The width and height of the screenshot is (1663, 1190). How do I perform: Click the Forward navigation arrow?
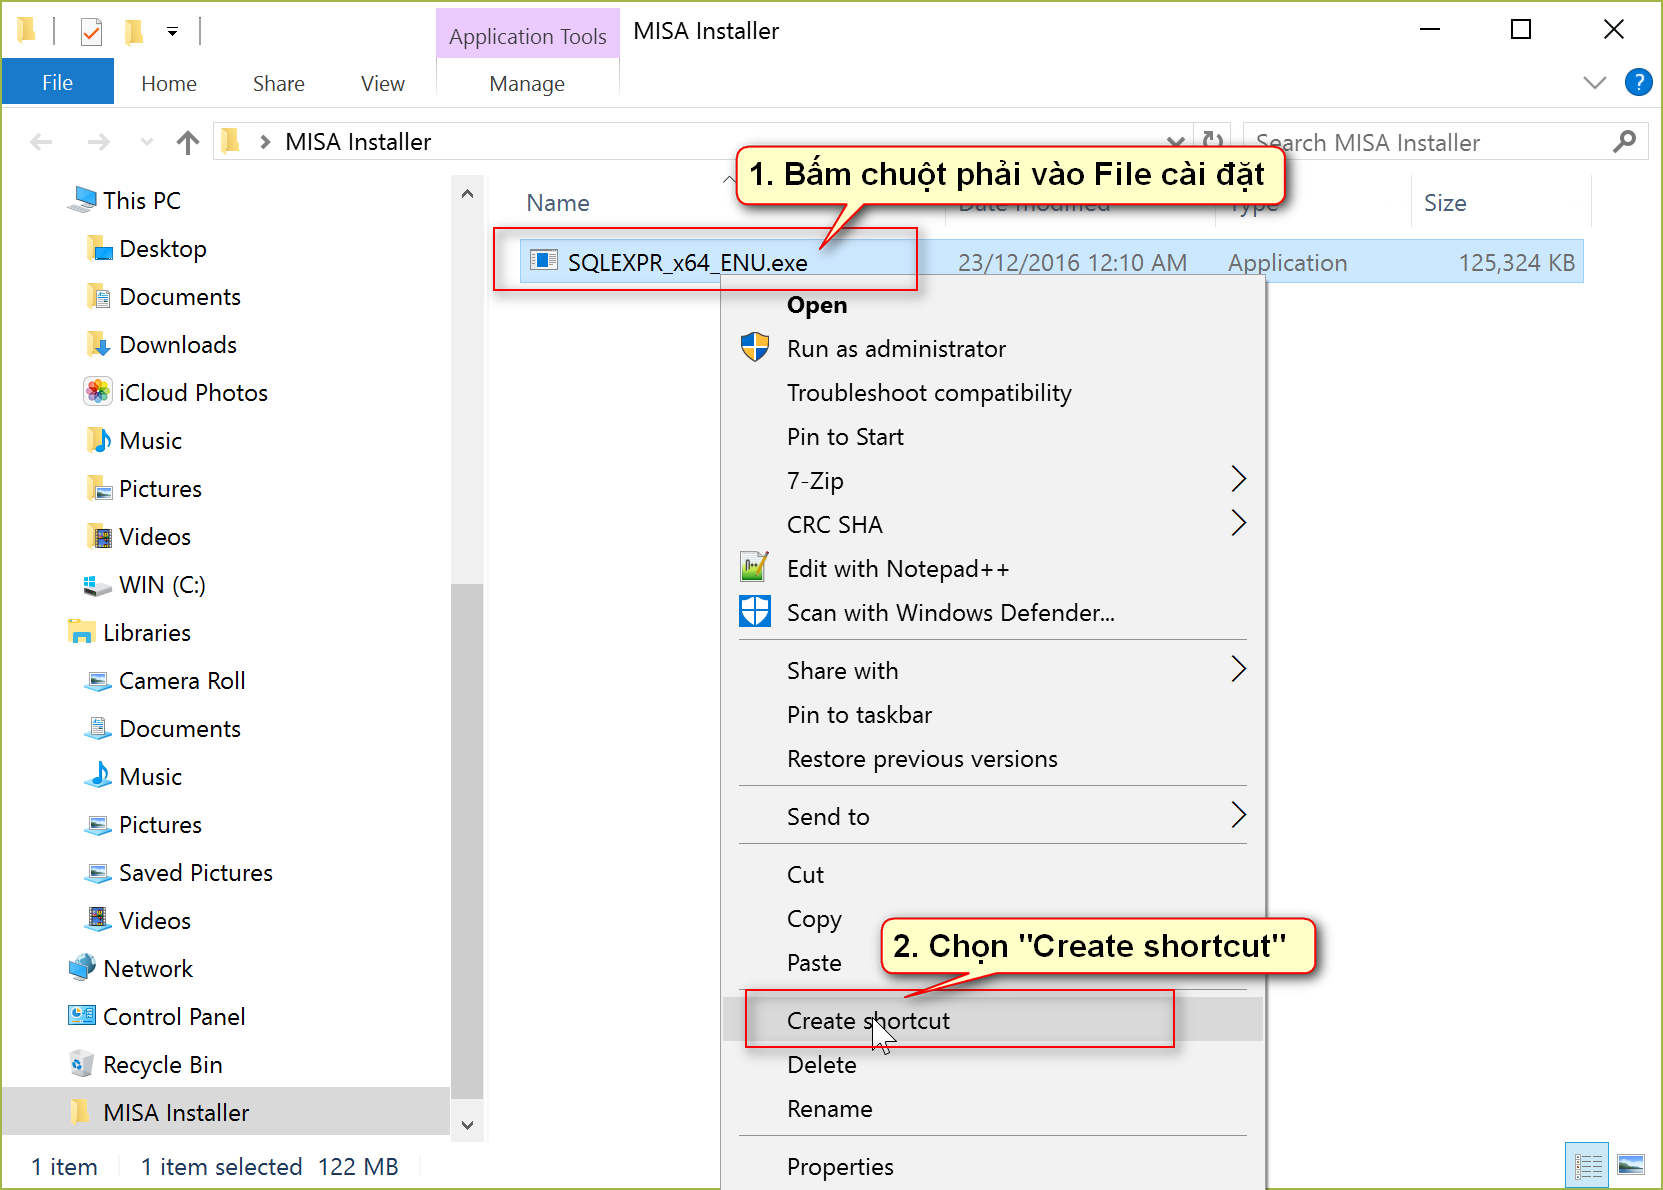(98, 142)
